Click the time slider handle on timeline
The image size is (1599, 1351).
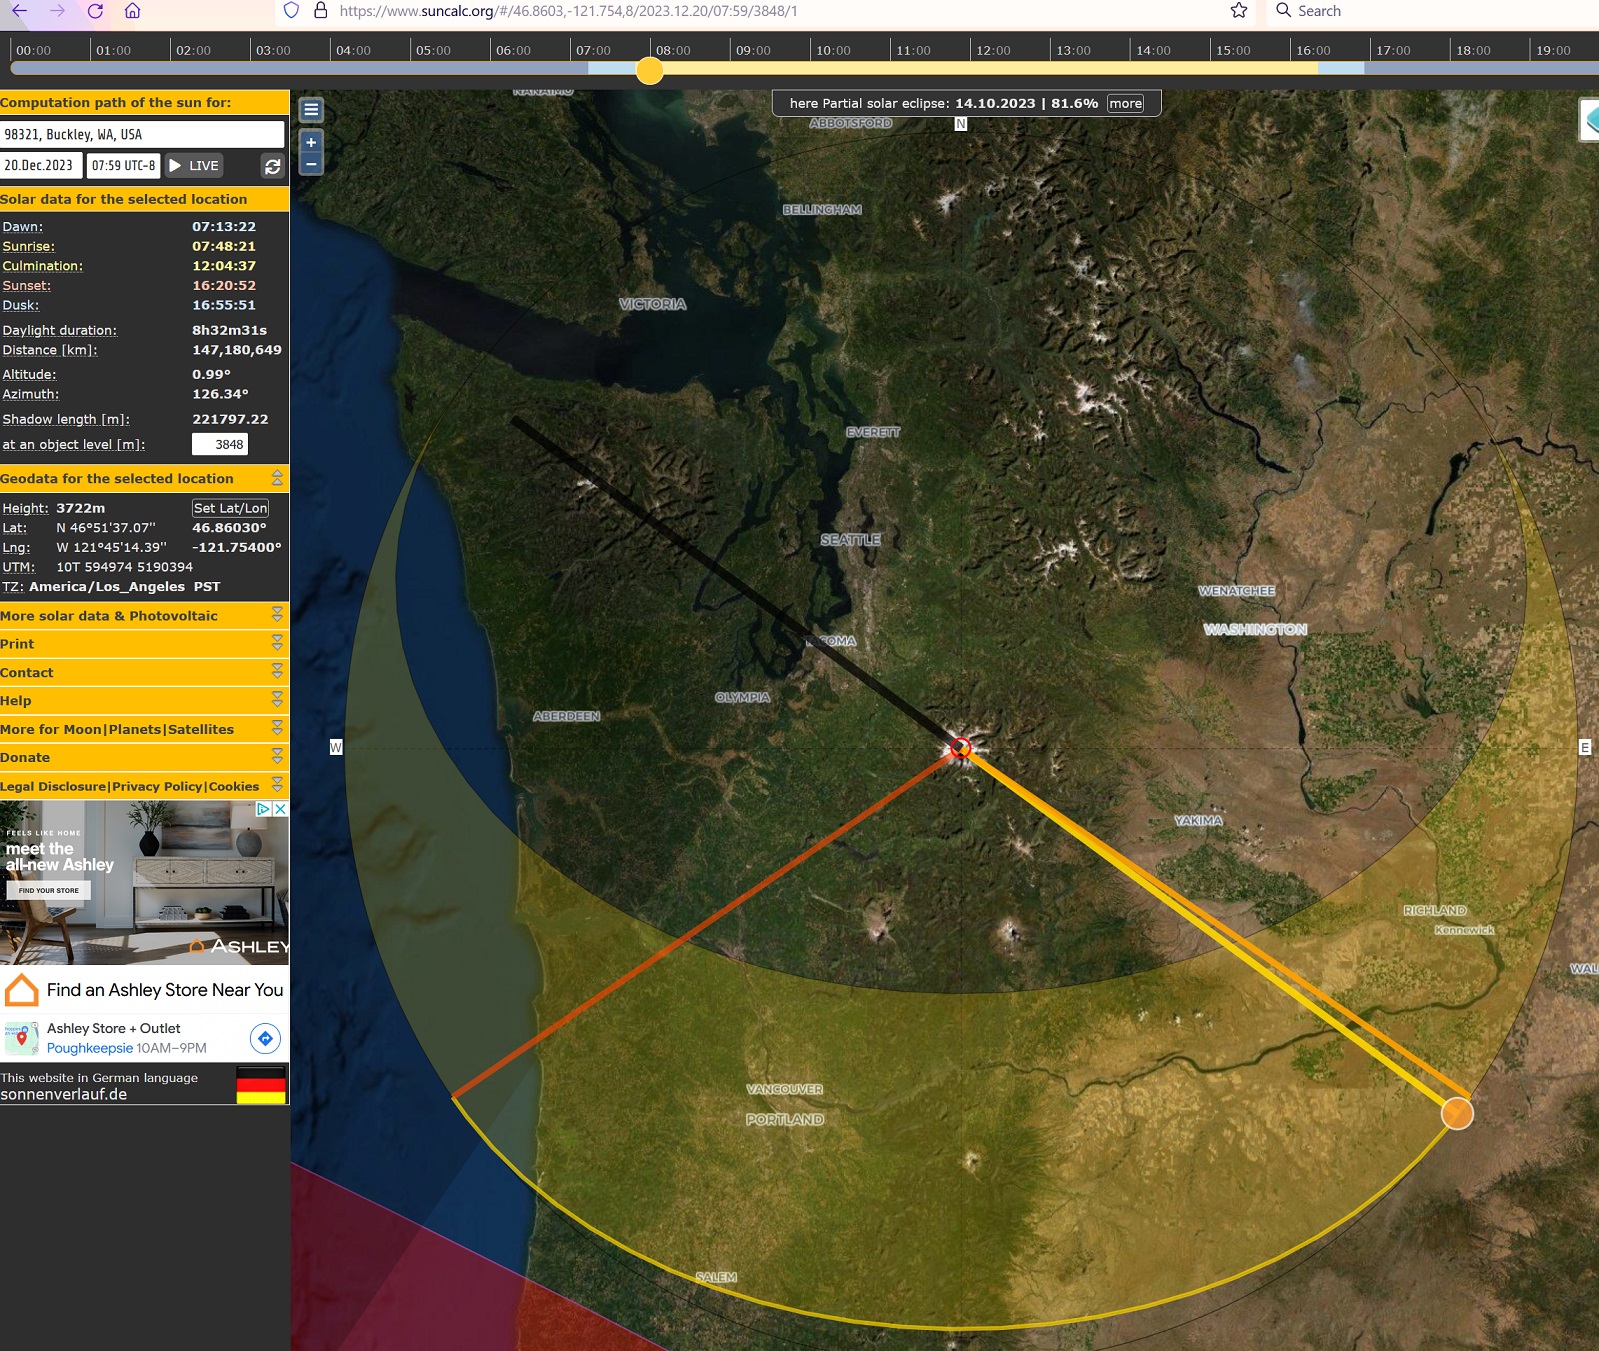(650, 70)
